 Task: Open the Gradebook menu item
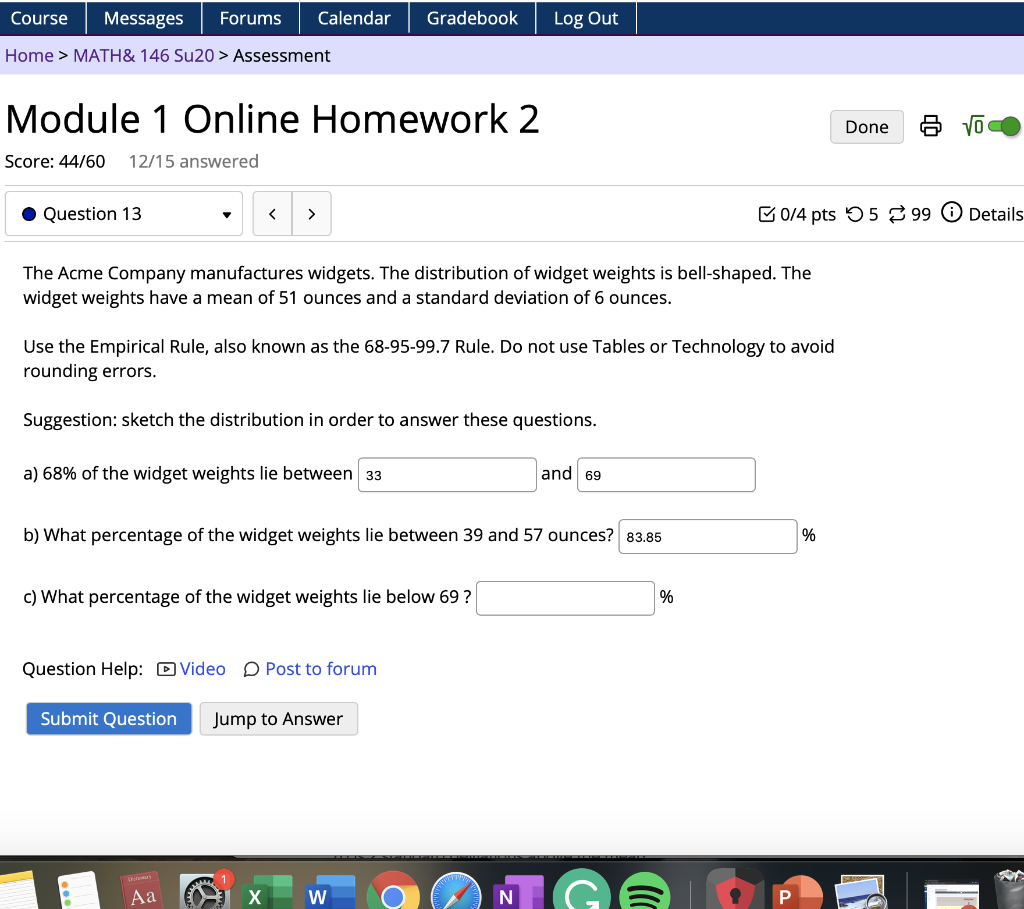point(471,17)
